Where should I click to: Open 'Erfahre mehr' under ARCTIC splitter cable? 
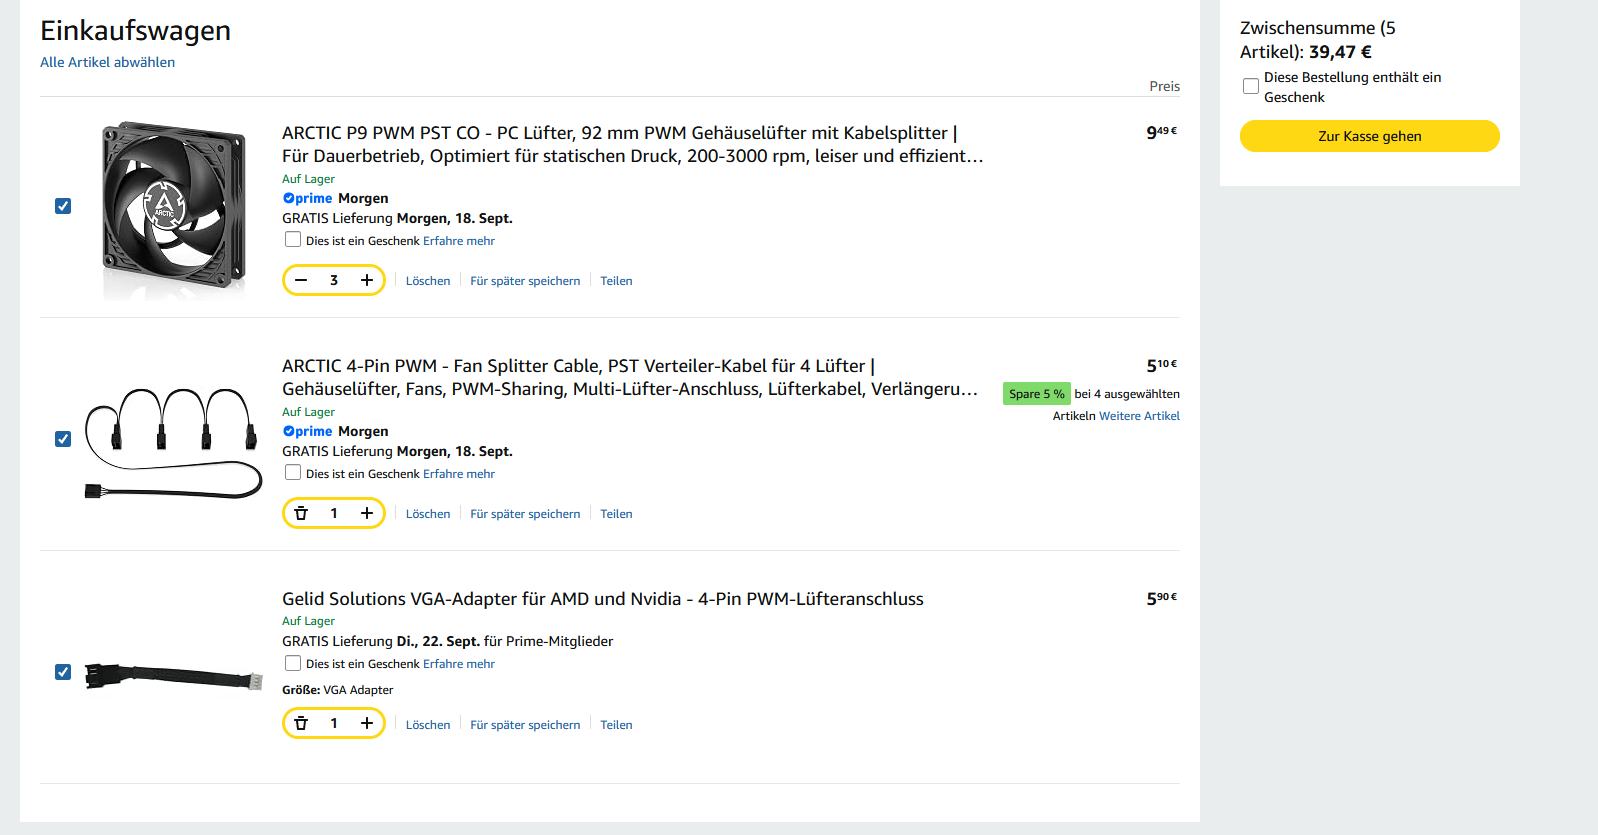pyautogui.click(x=459, y=474)
